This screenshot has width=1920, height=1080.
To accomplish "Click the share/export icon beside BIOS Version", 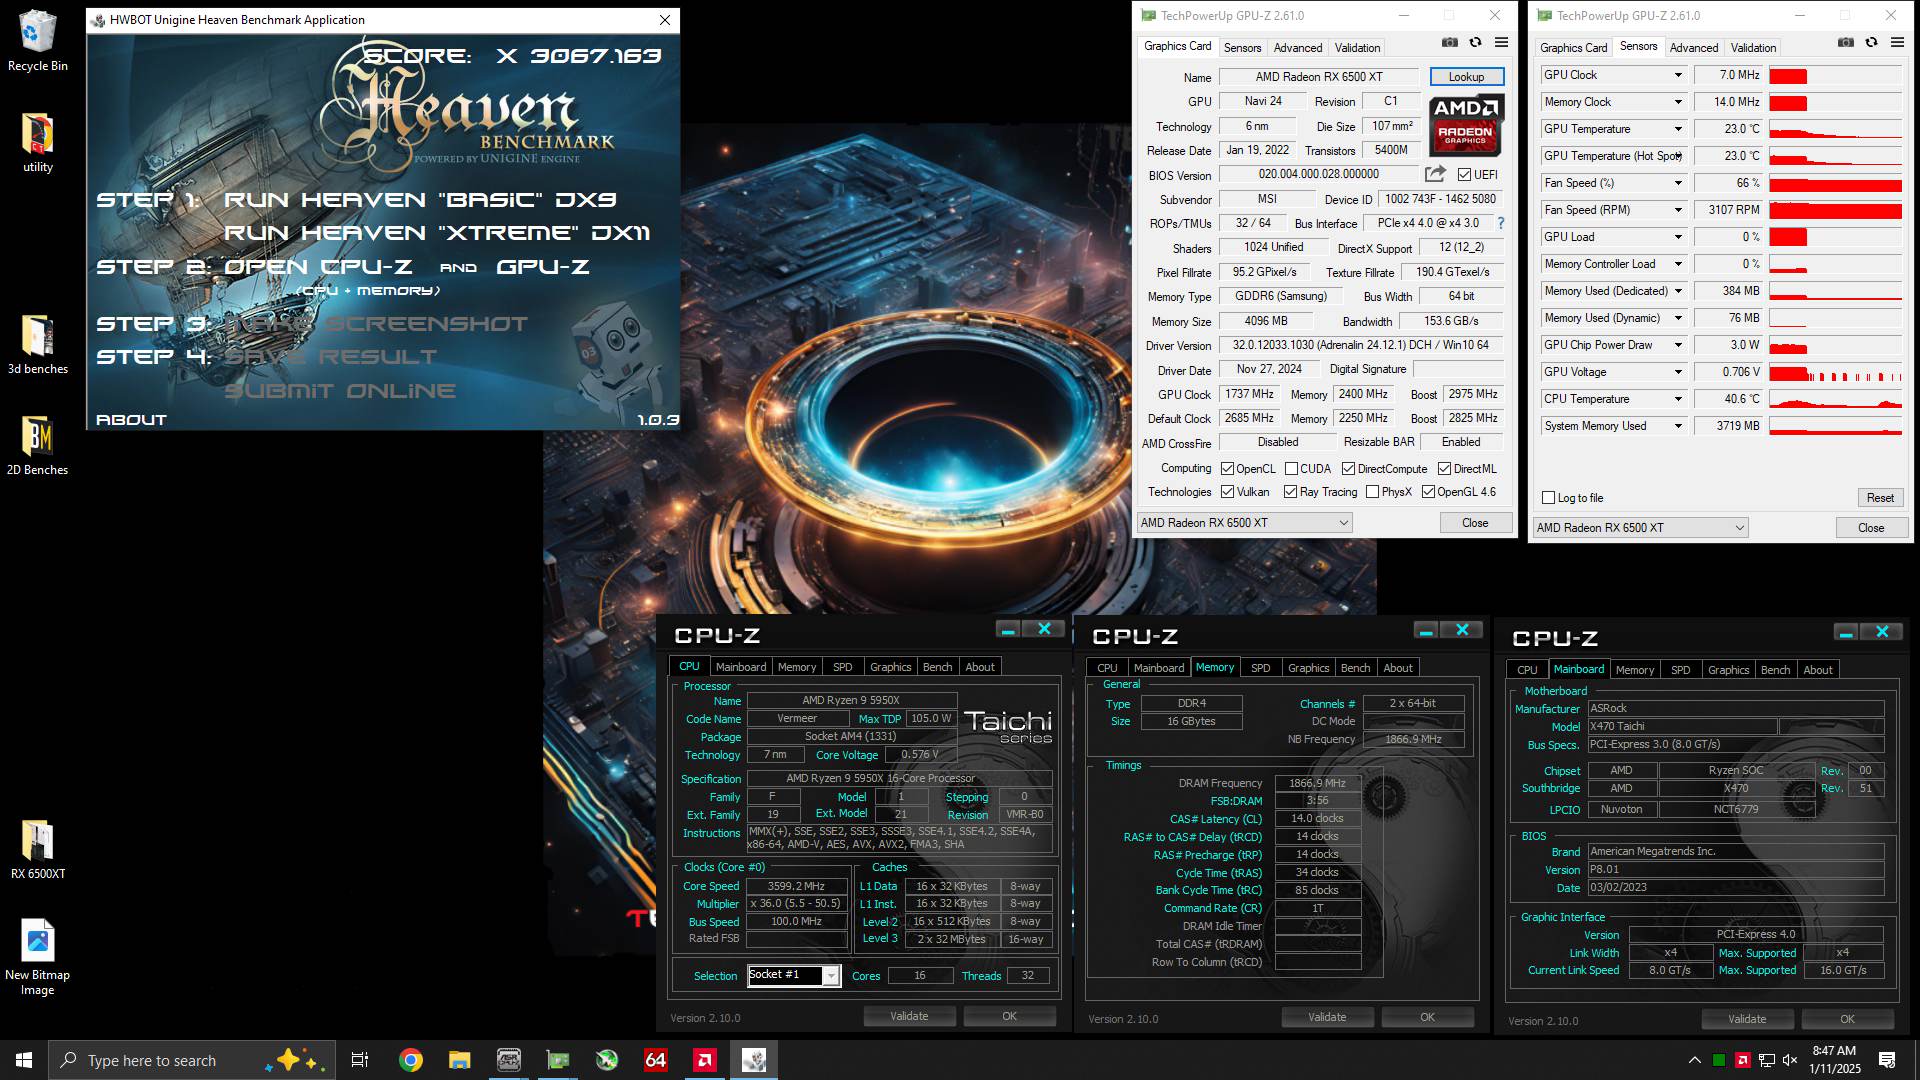I will click(x=1435, y=174).
